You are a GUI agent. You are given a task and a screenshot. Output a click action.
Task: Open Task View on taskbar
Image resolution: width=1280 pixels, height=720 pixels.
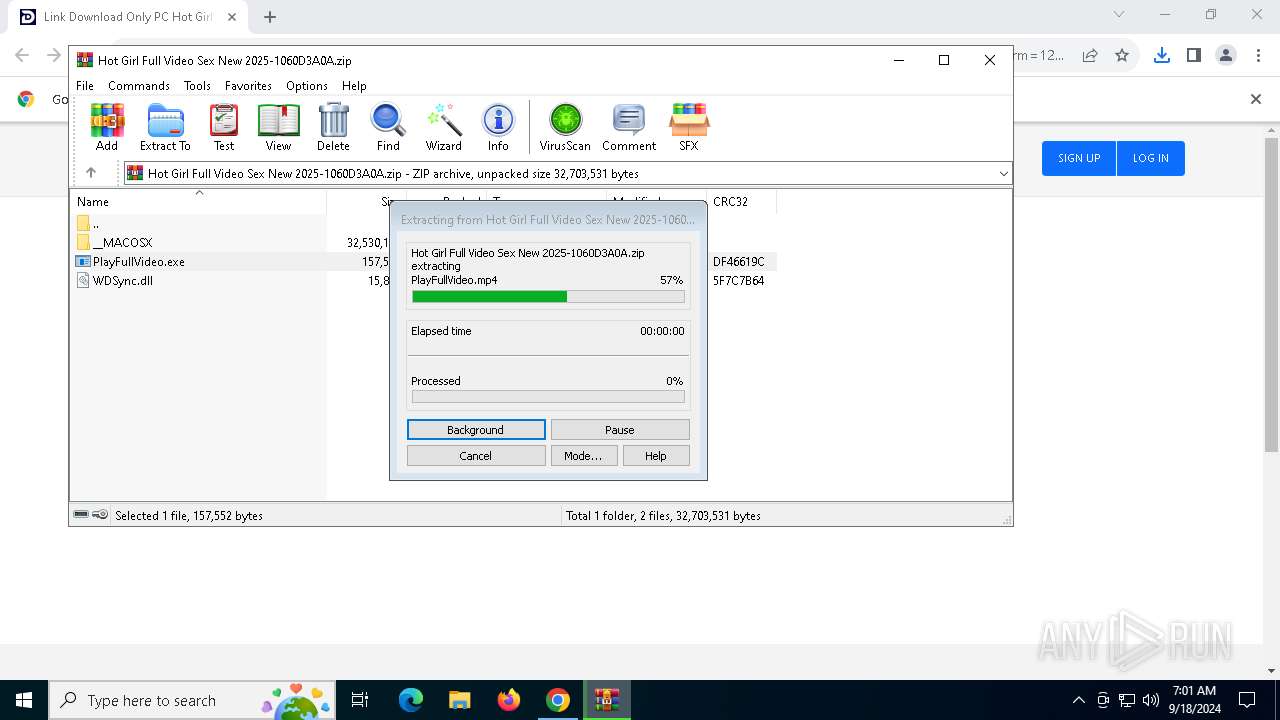[x=360, y=700]
